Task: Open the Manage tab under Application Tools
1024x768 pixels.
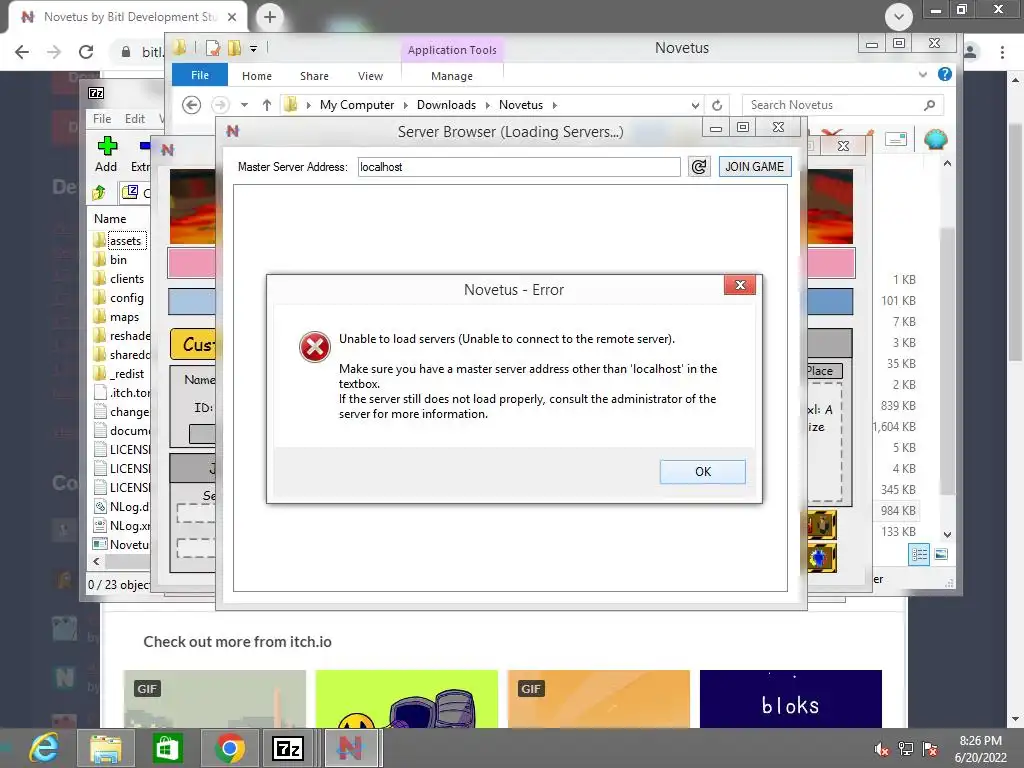Action: [451, 76]
